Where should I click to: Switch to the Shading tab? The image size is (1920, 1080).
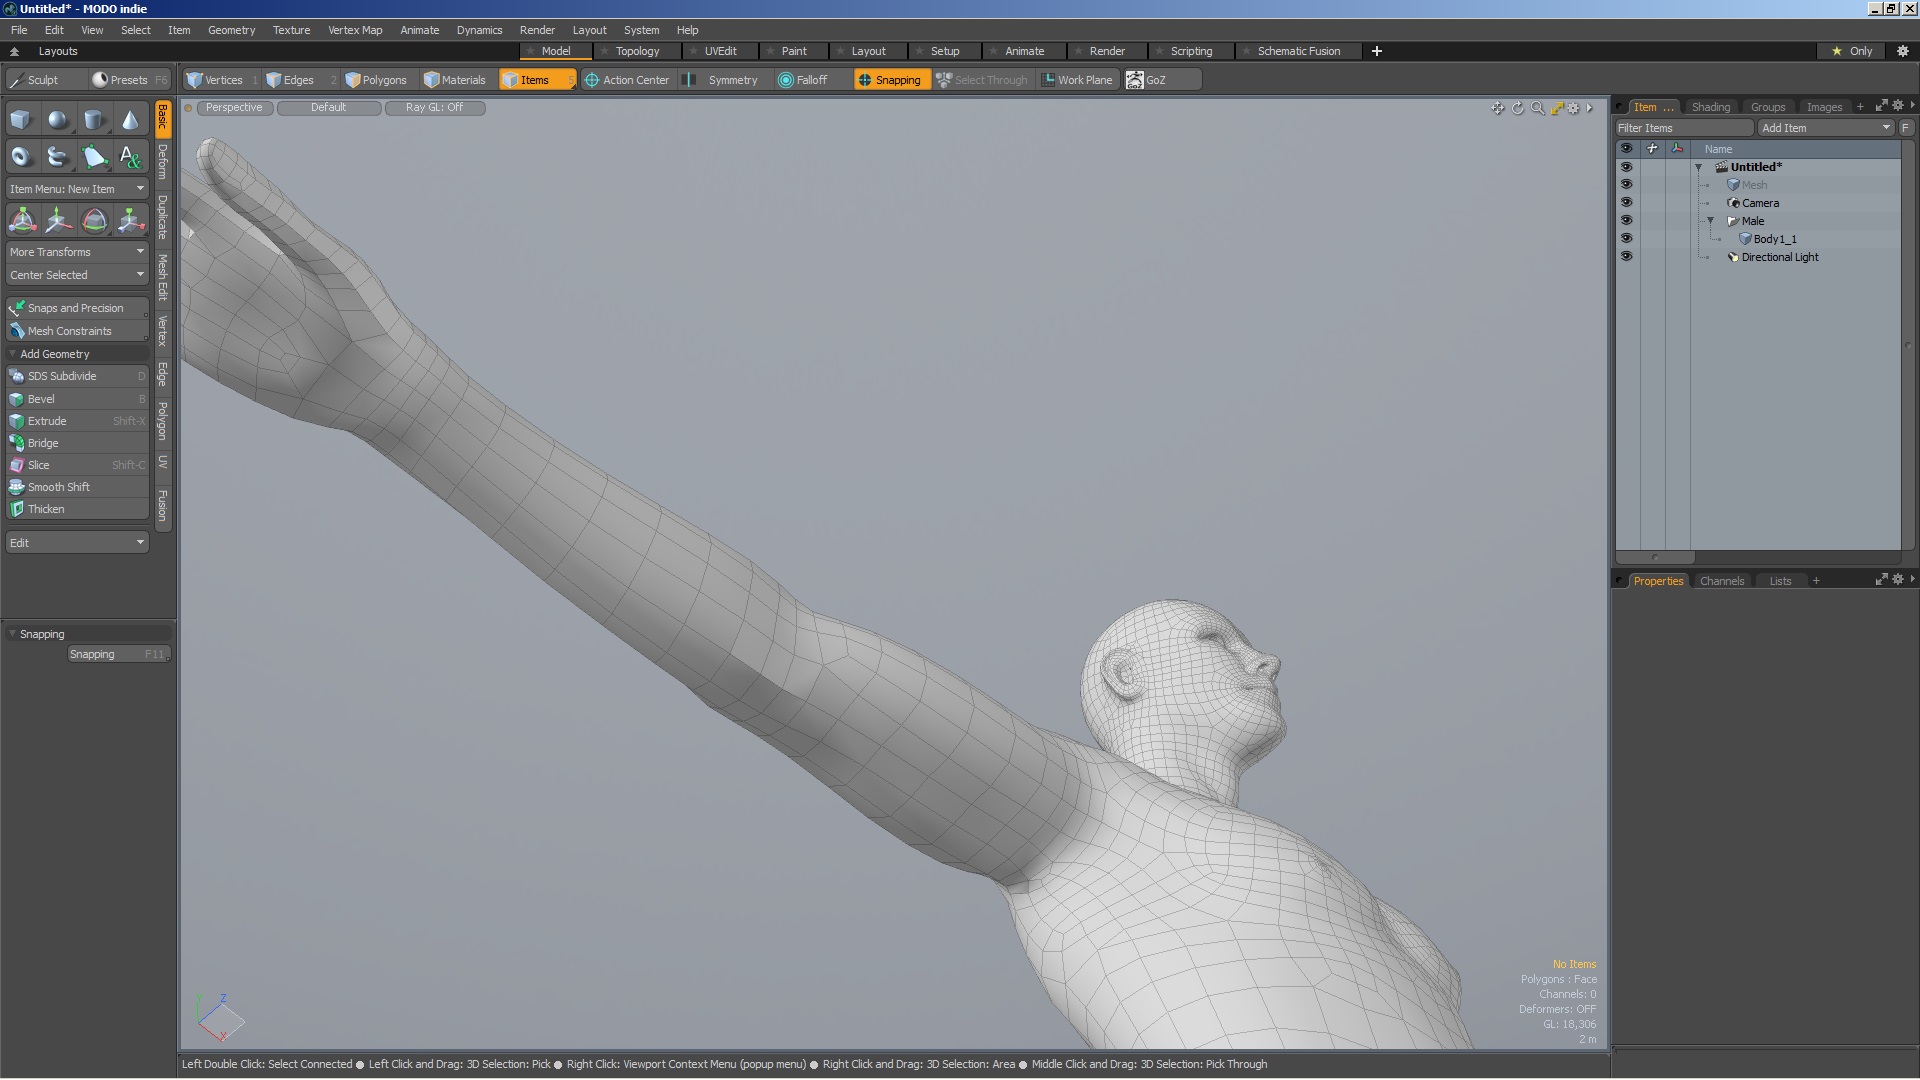1711,106
